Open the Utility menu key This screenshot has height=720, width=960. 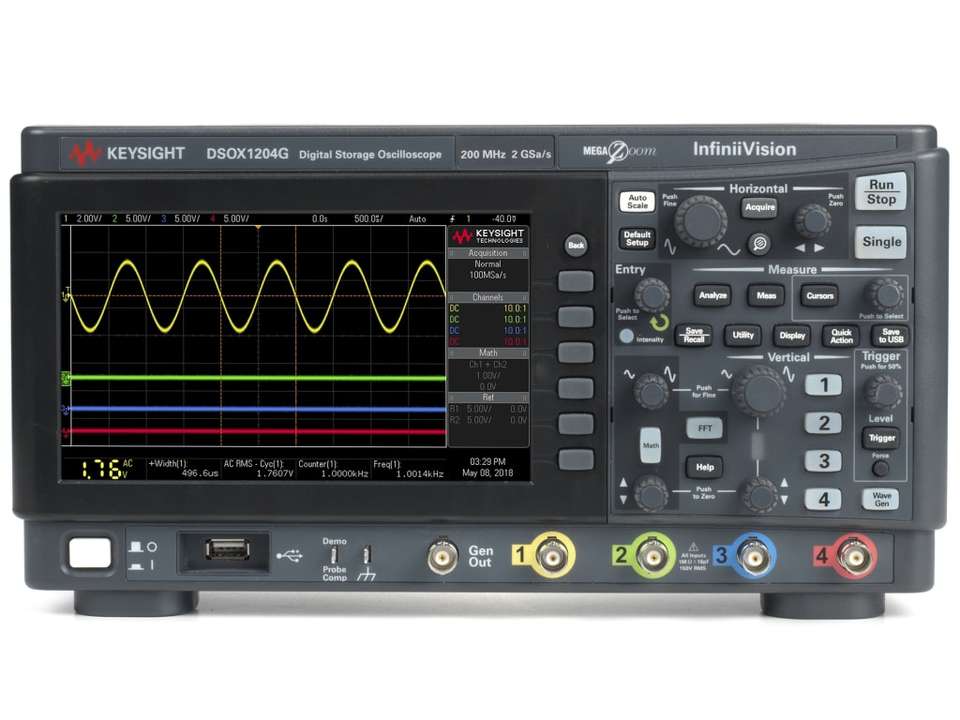click(743, 336)
